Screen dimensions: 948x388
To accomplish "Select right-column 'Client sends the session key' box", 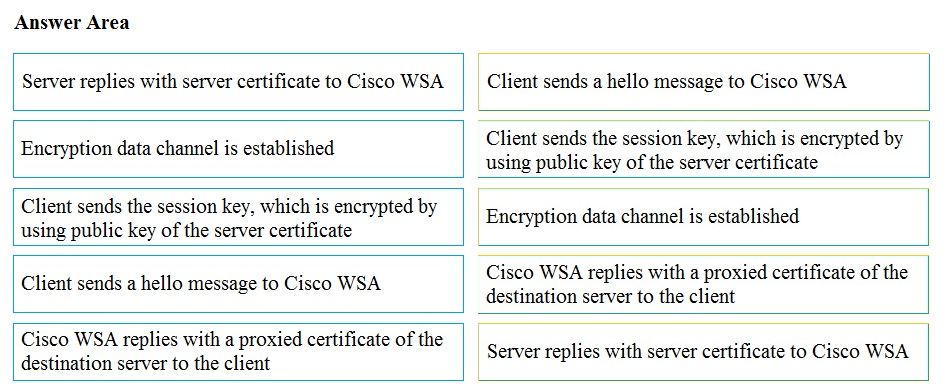I will click(x=704, y=149).
